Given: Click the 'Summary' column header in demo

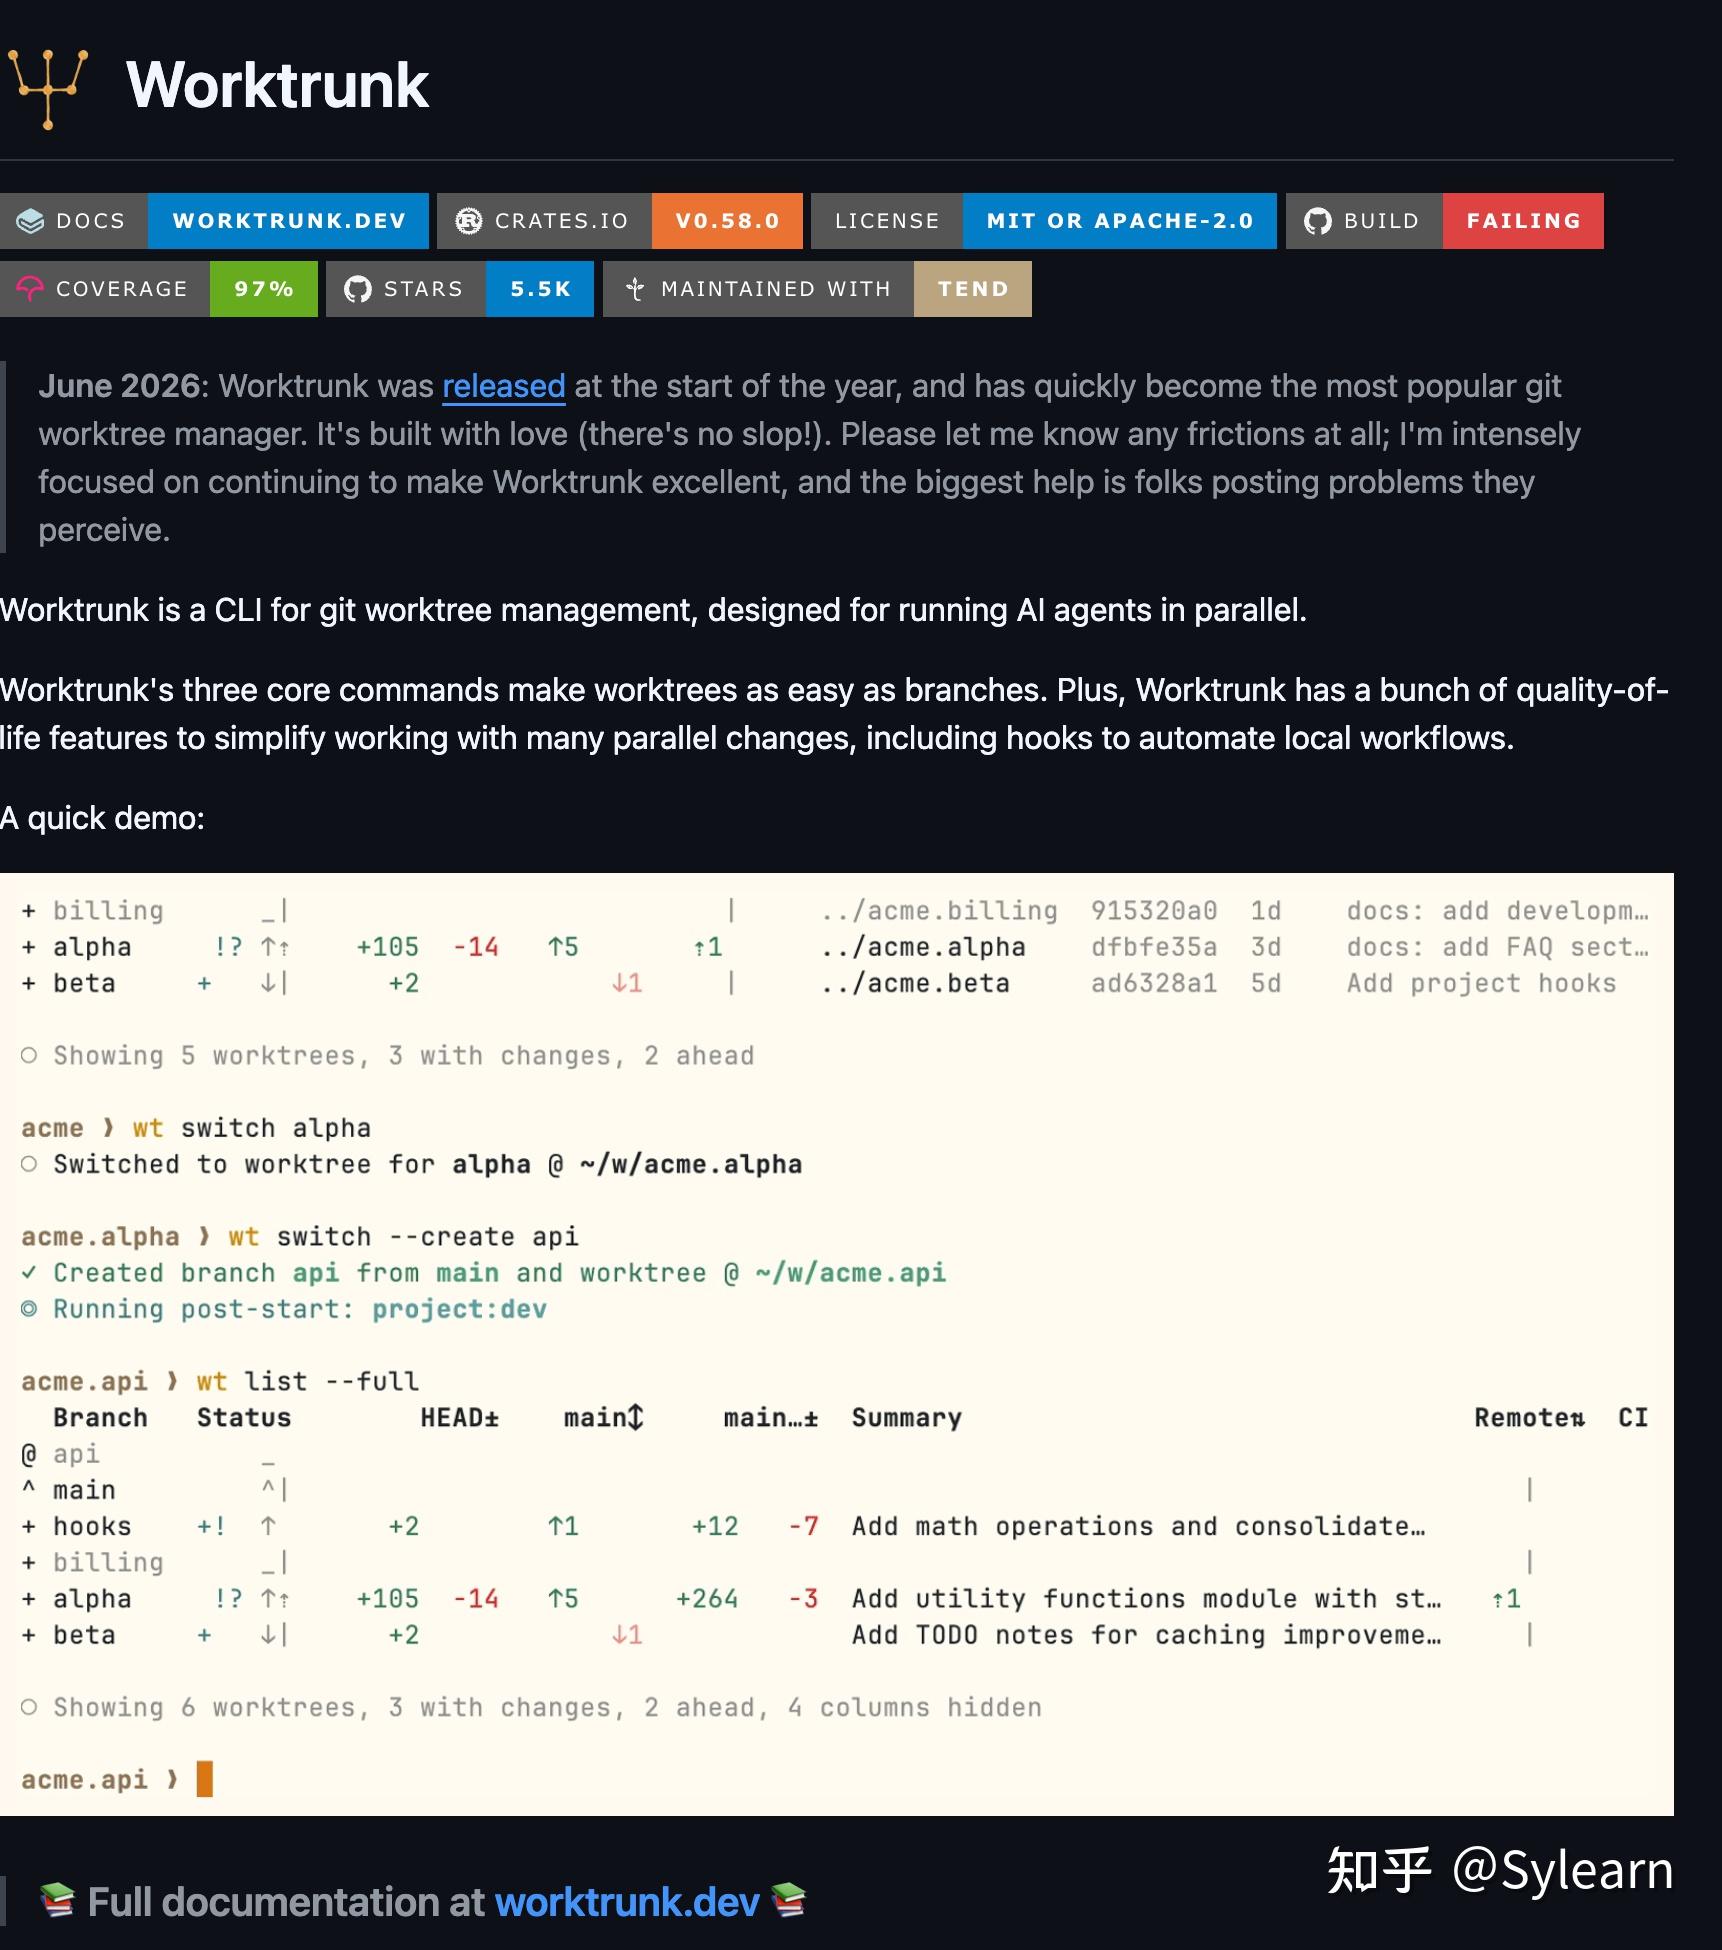Looking at the screenshot, I should pos(907,1418).
